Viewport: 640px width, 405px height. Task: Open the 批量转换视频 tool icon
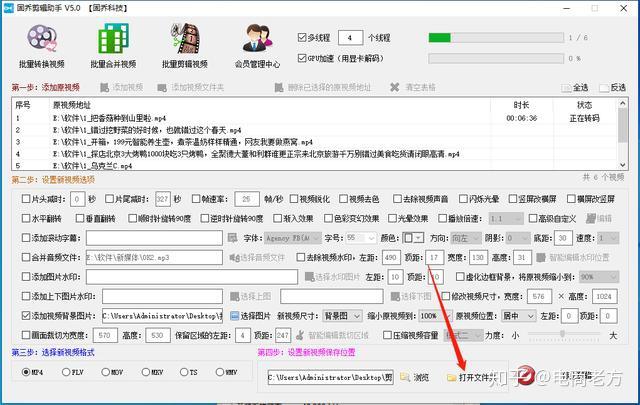pyautogui.click(x=41, y=39)
